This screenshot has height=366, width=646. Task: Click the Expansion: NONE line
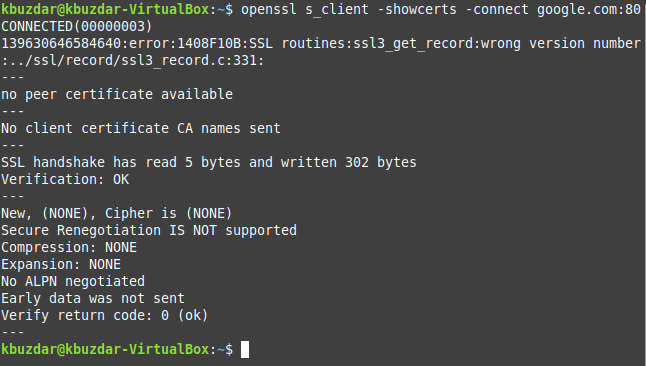(x=61, y=264)
